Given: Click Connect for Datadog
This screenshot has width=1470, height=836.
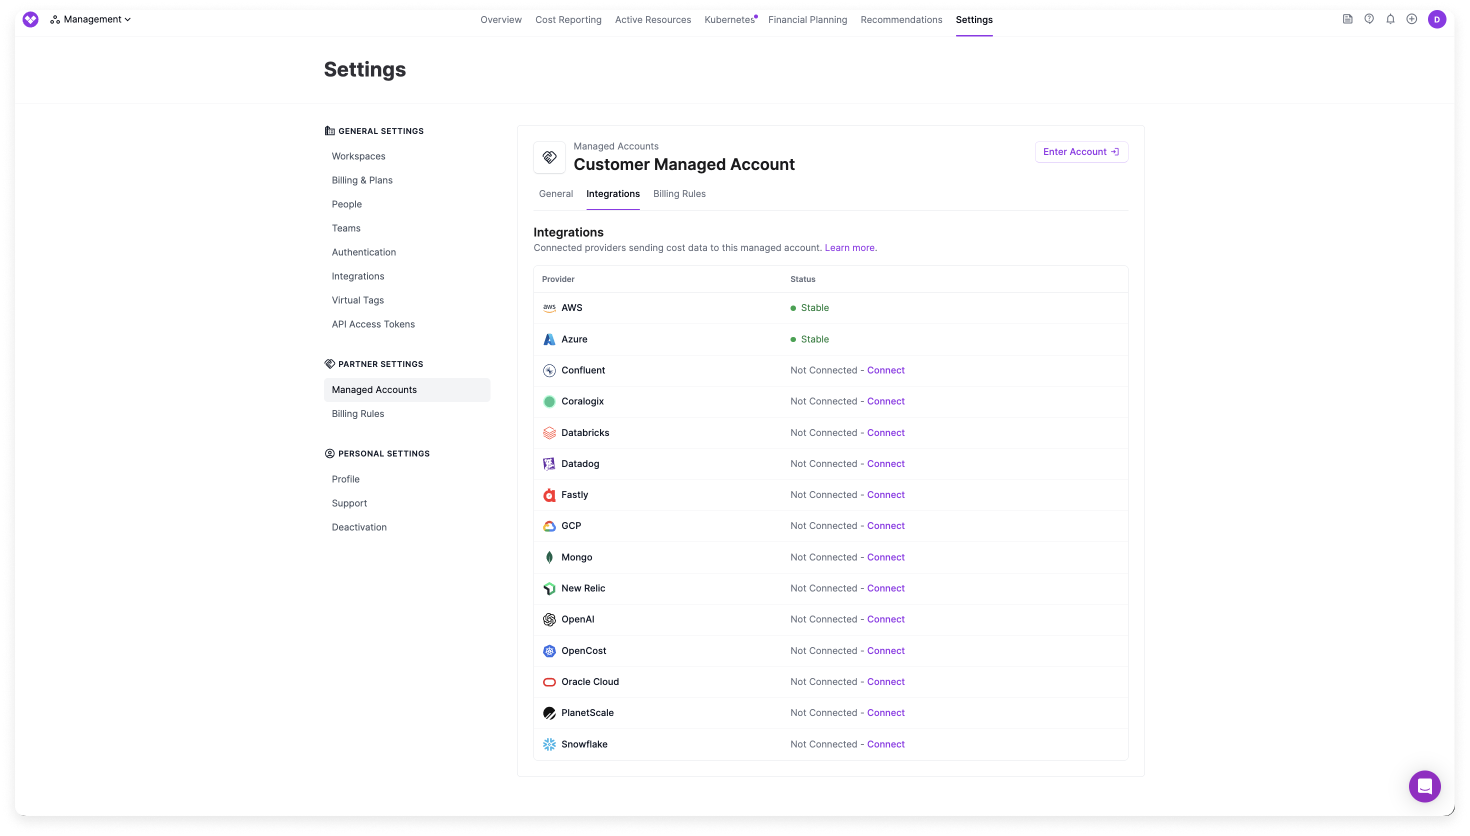Looking at the screenshot, I should point(886,464).
